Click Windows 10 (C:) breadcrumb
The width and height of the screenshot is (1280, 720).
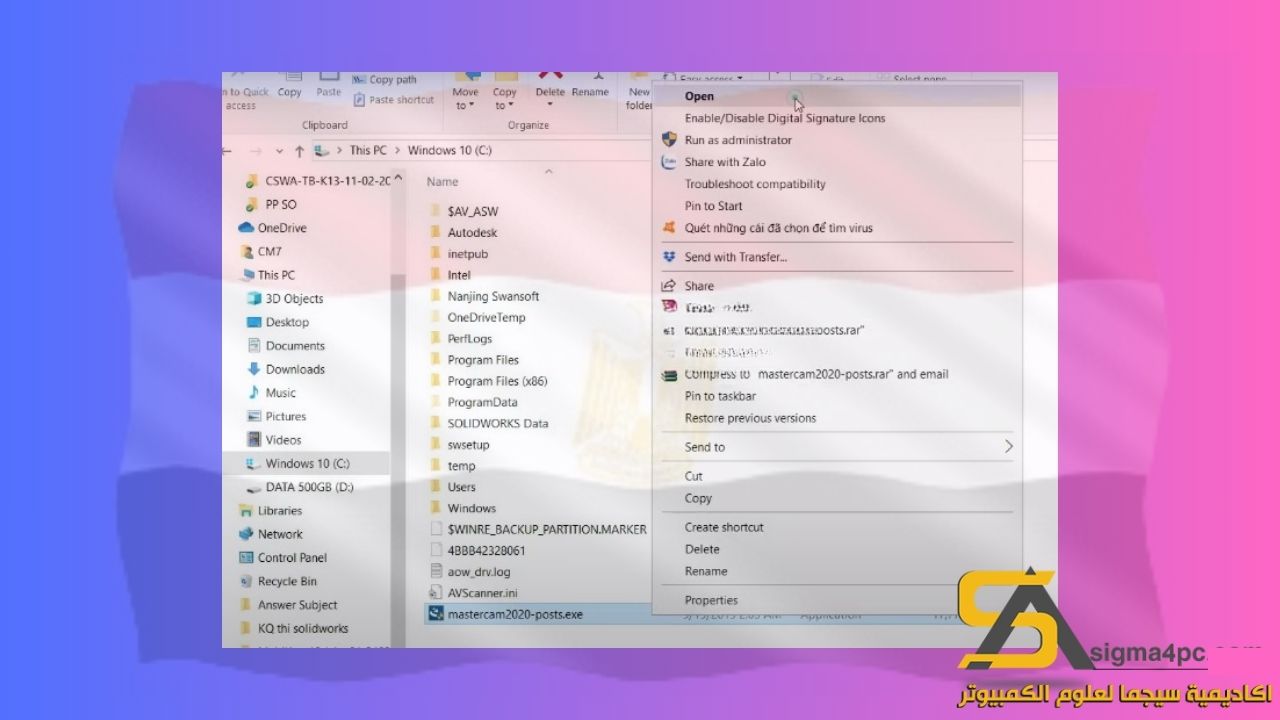coord(450,150)
